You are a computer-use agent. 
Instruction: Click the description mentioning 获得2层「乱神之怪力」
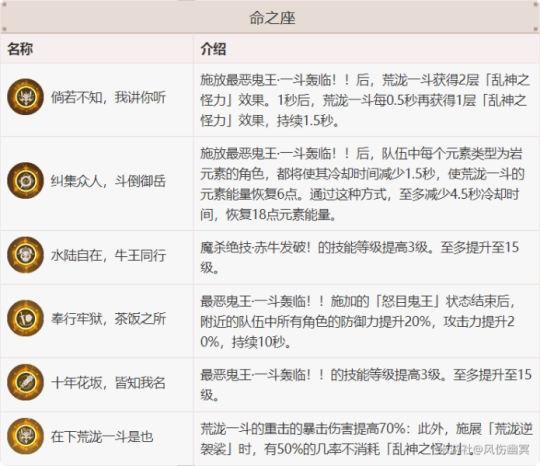point(365,100)
